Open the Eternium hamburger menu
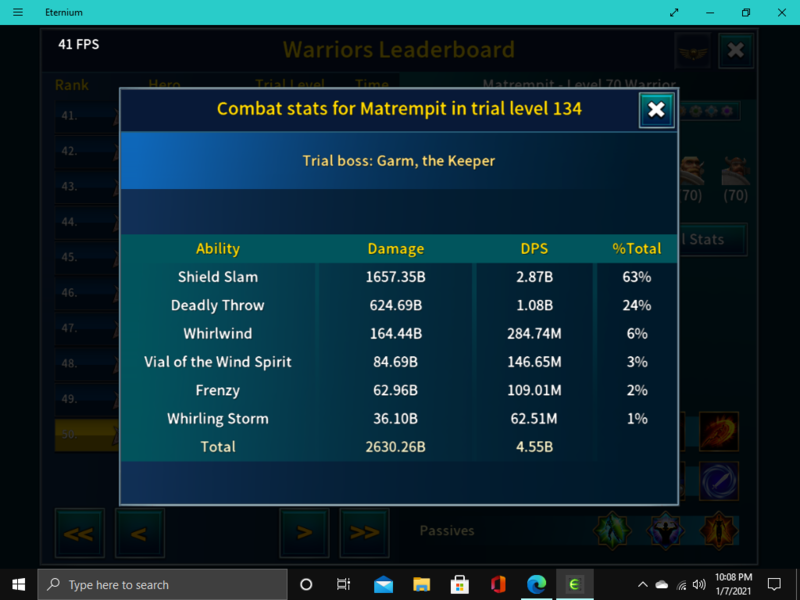This screenshot has height=600, width=800. point(18,12)
